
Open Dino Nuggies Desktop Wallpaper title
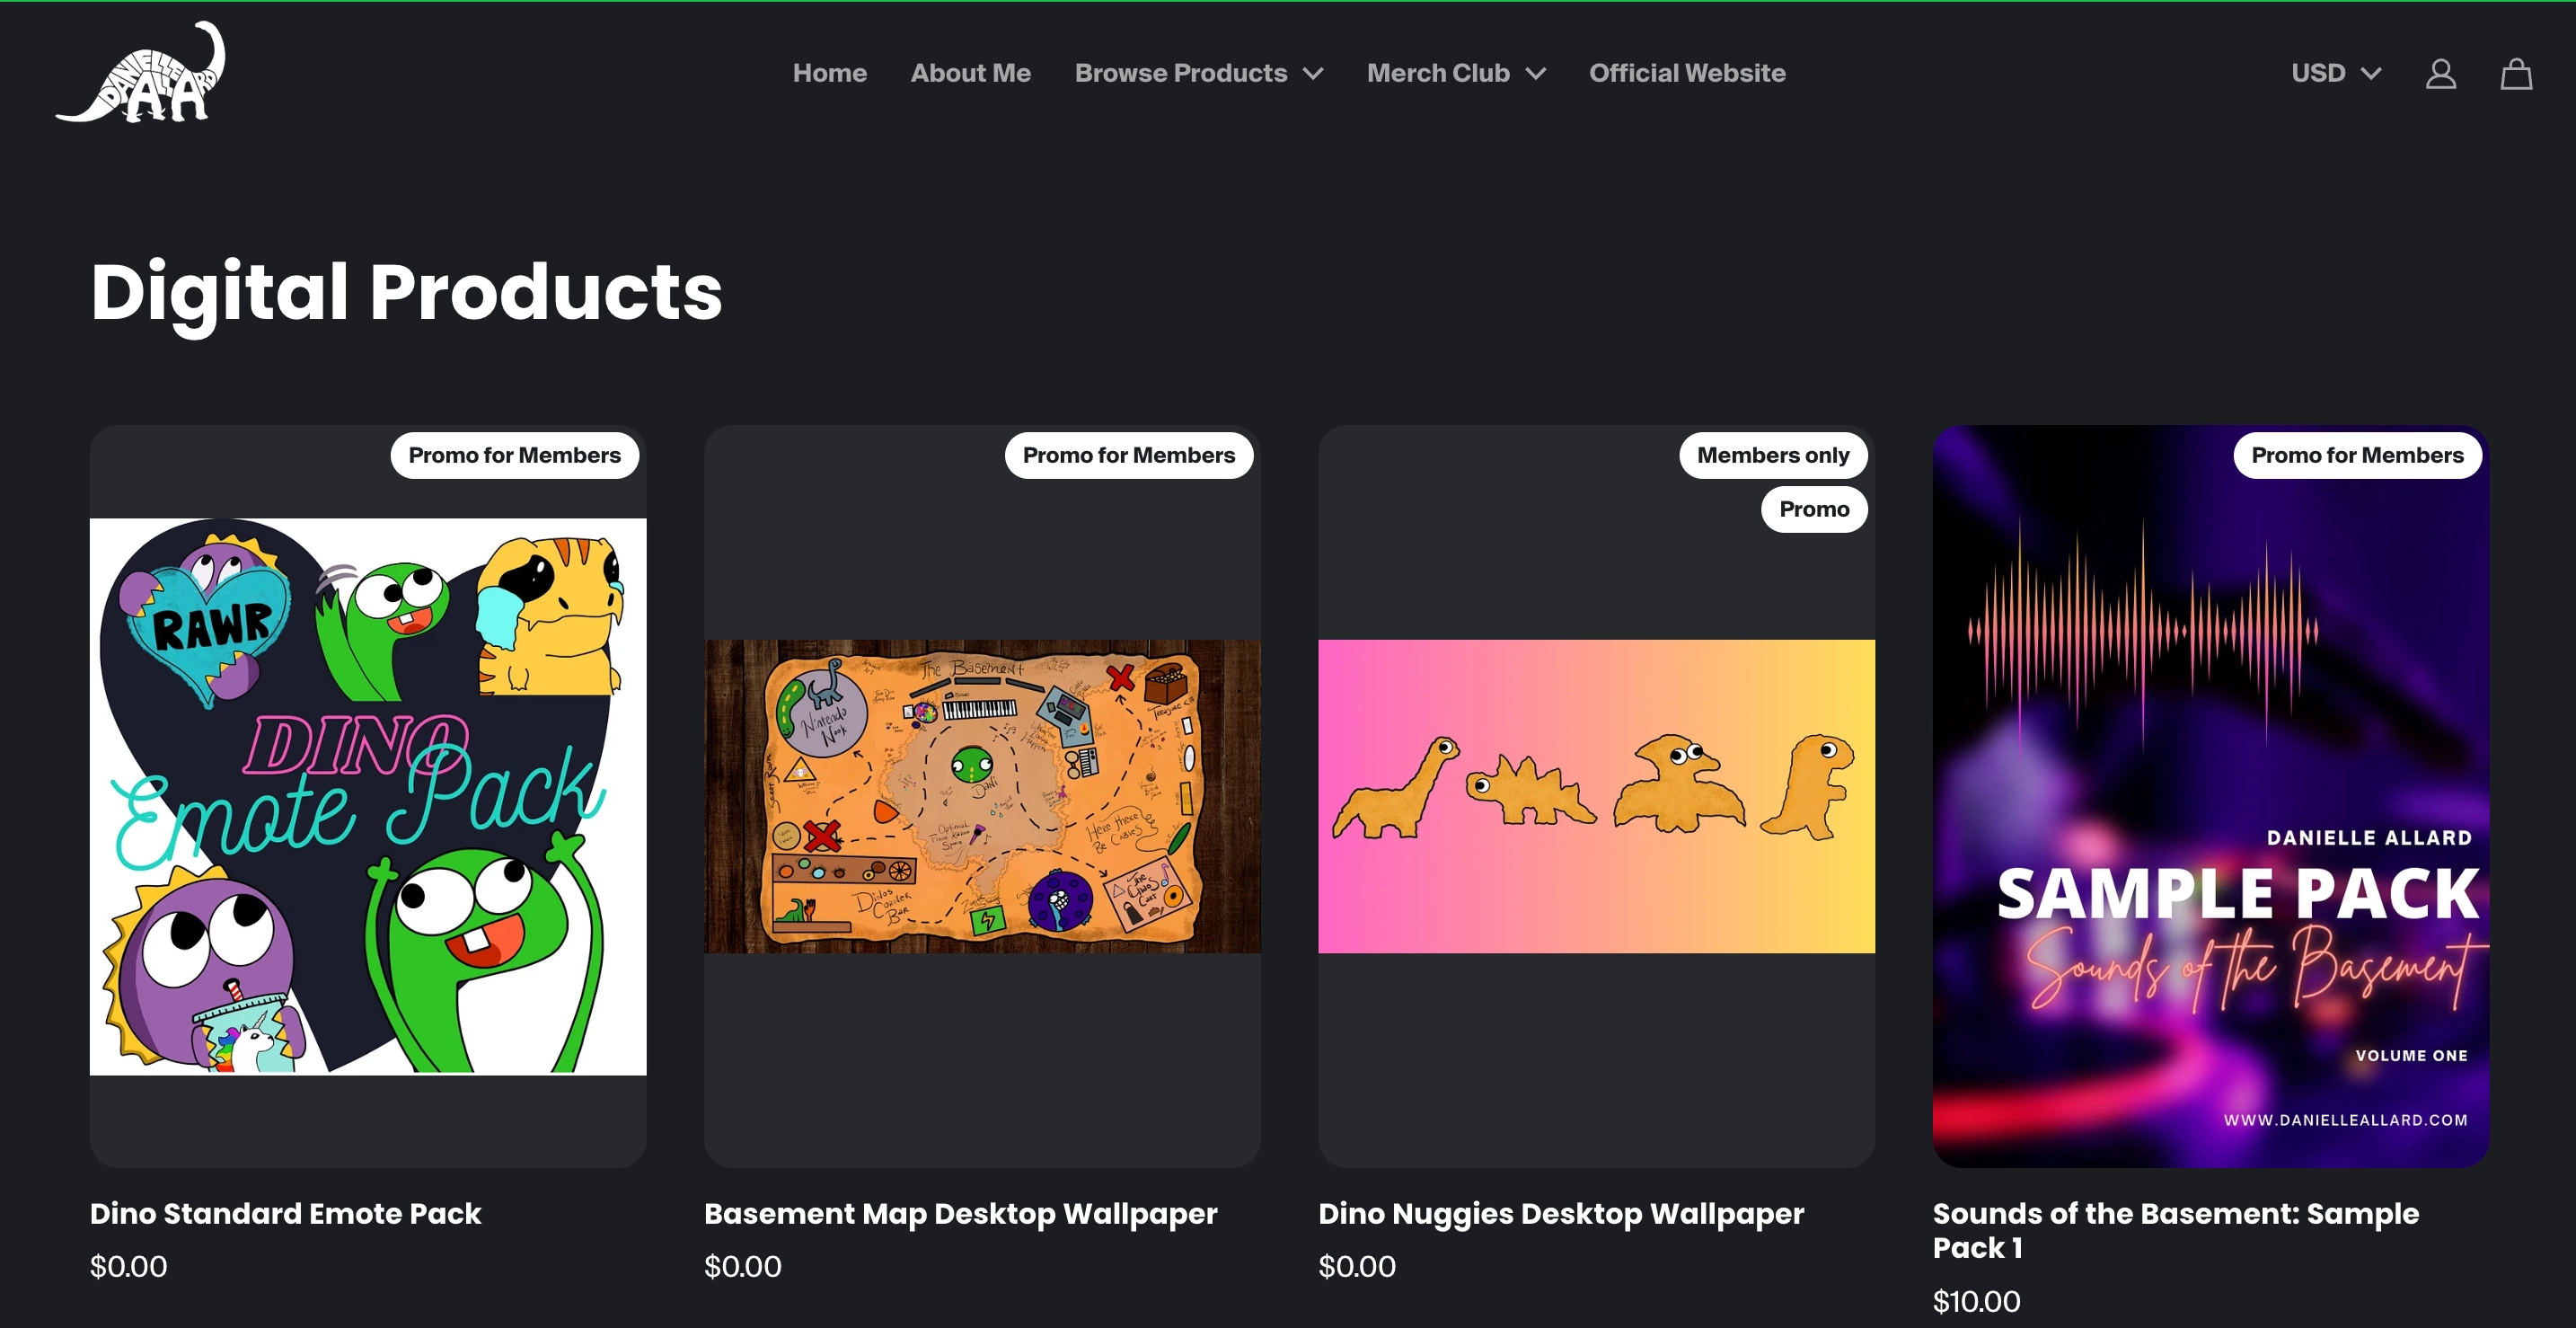click(1560, 1213)
